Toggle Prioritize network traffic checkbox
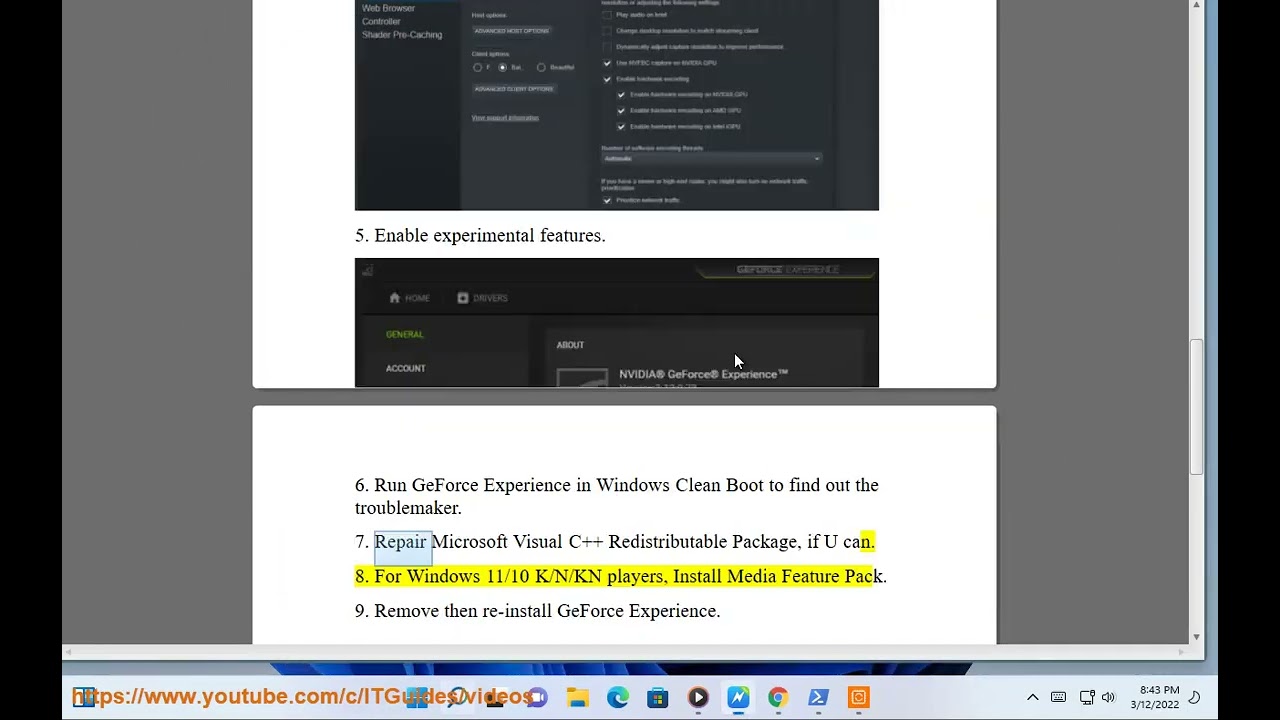This screenshot has height=720, width=1280. pyautogui.click(x=607, y=201)
